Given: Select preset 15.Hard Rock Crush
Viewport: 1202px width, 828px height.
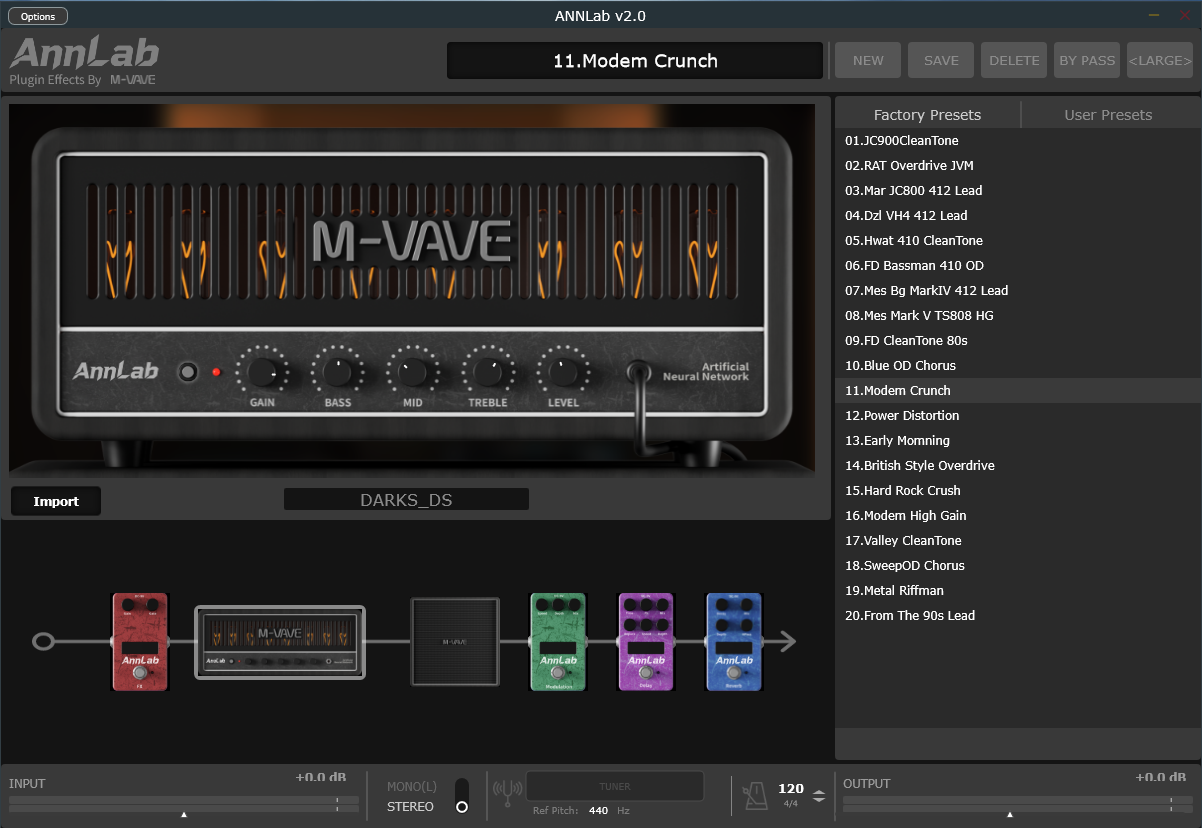Looking at the screenshot, I should click(x=1017, y=491).
